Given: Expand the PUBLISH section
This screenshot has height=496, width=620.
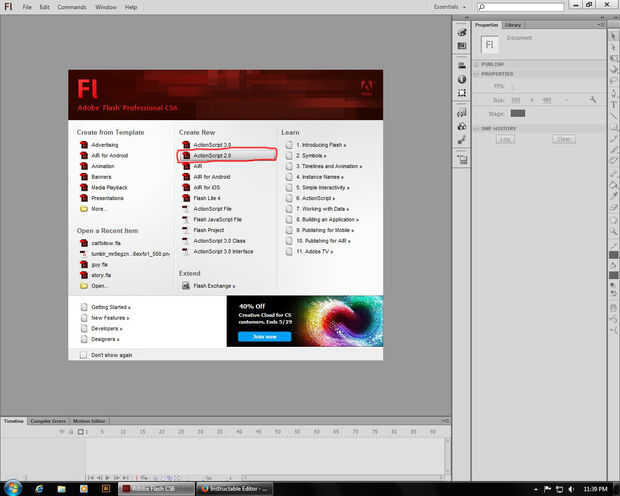Looking at the screenshot, I should click(477, 64).
